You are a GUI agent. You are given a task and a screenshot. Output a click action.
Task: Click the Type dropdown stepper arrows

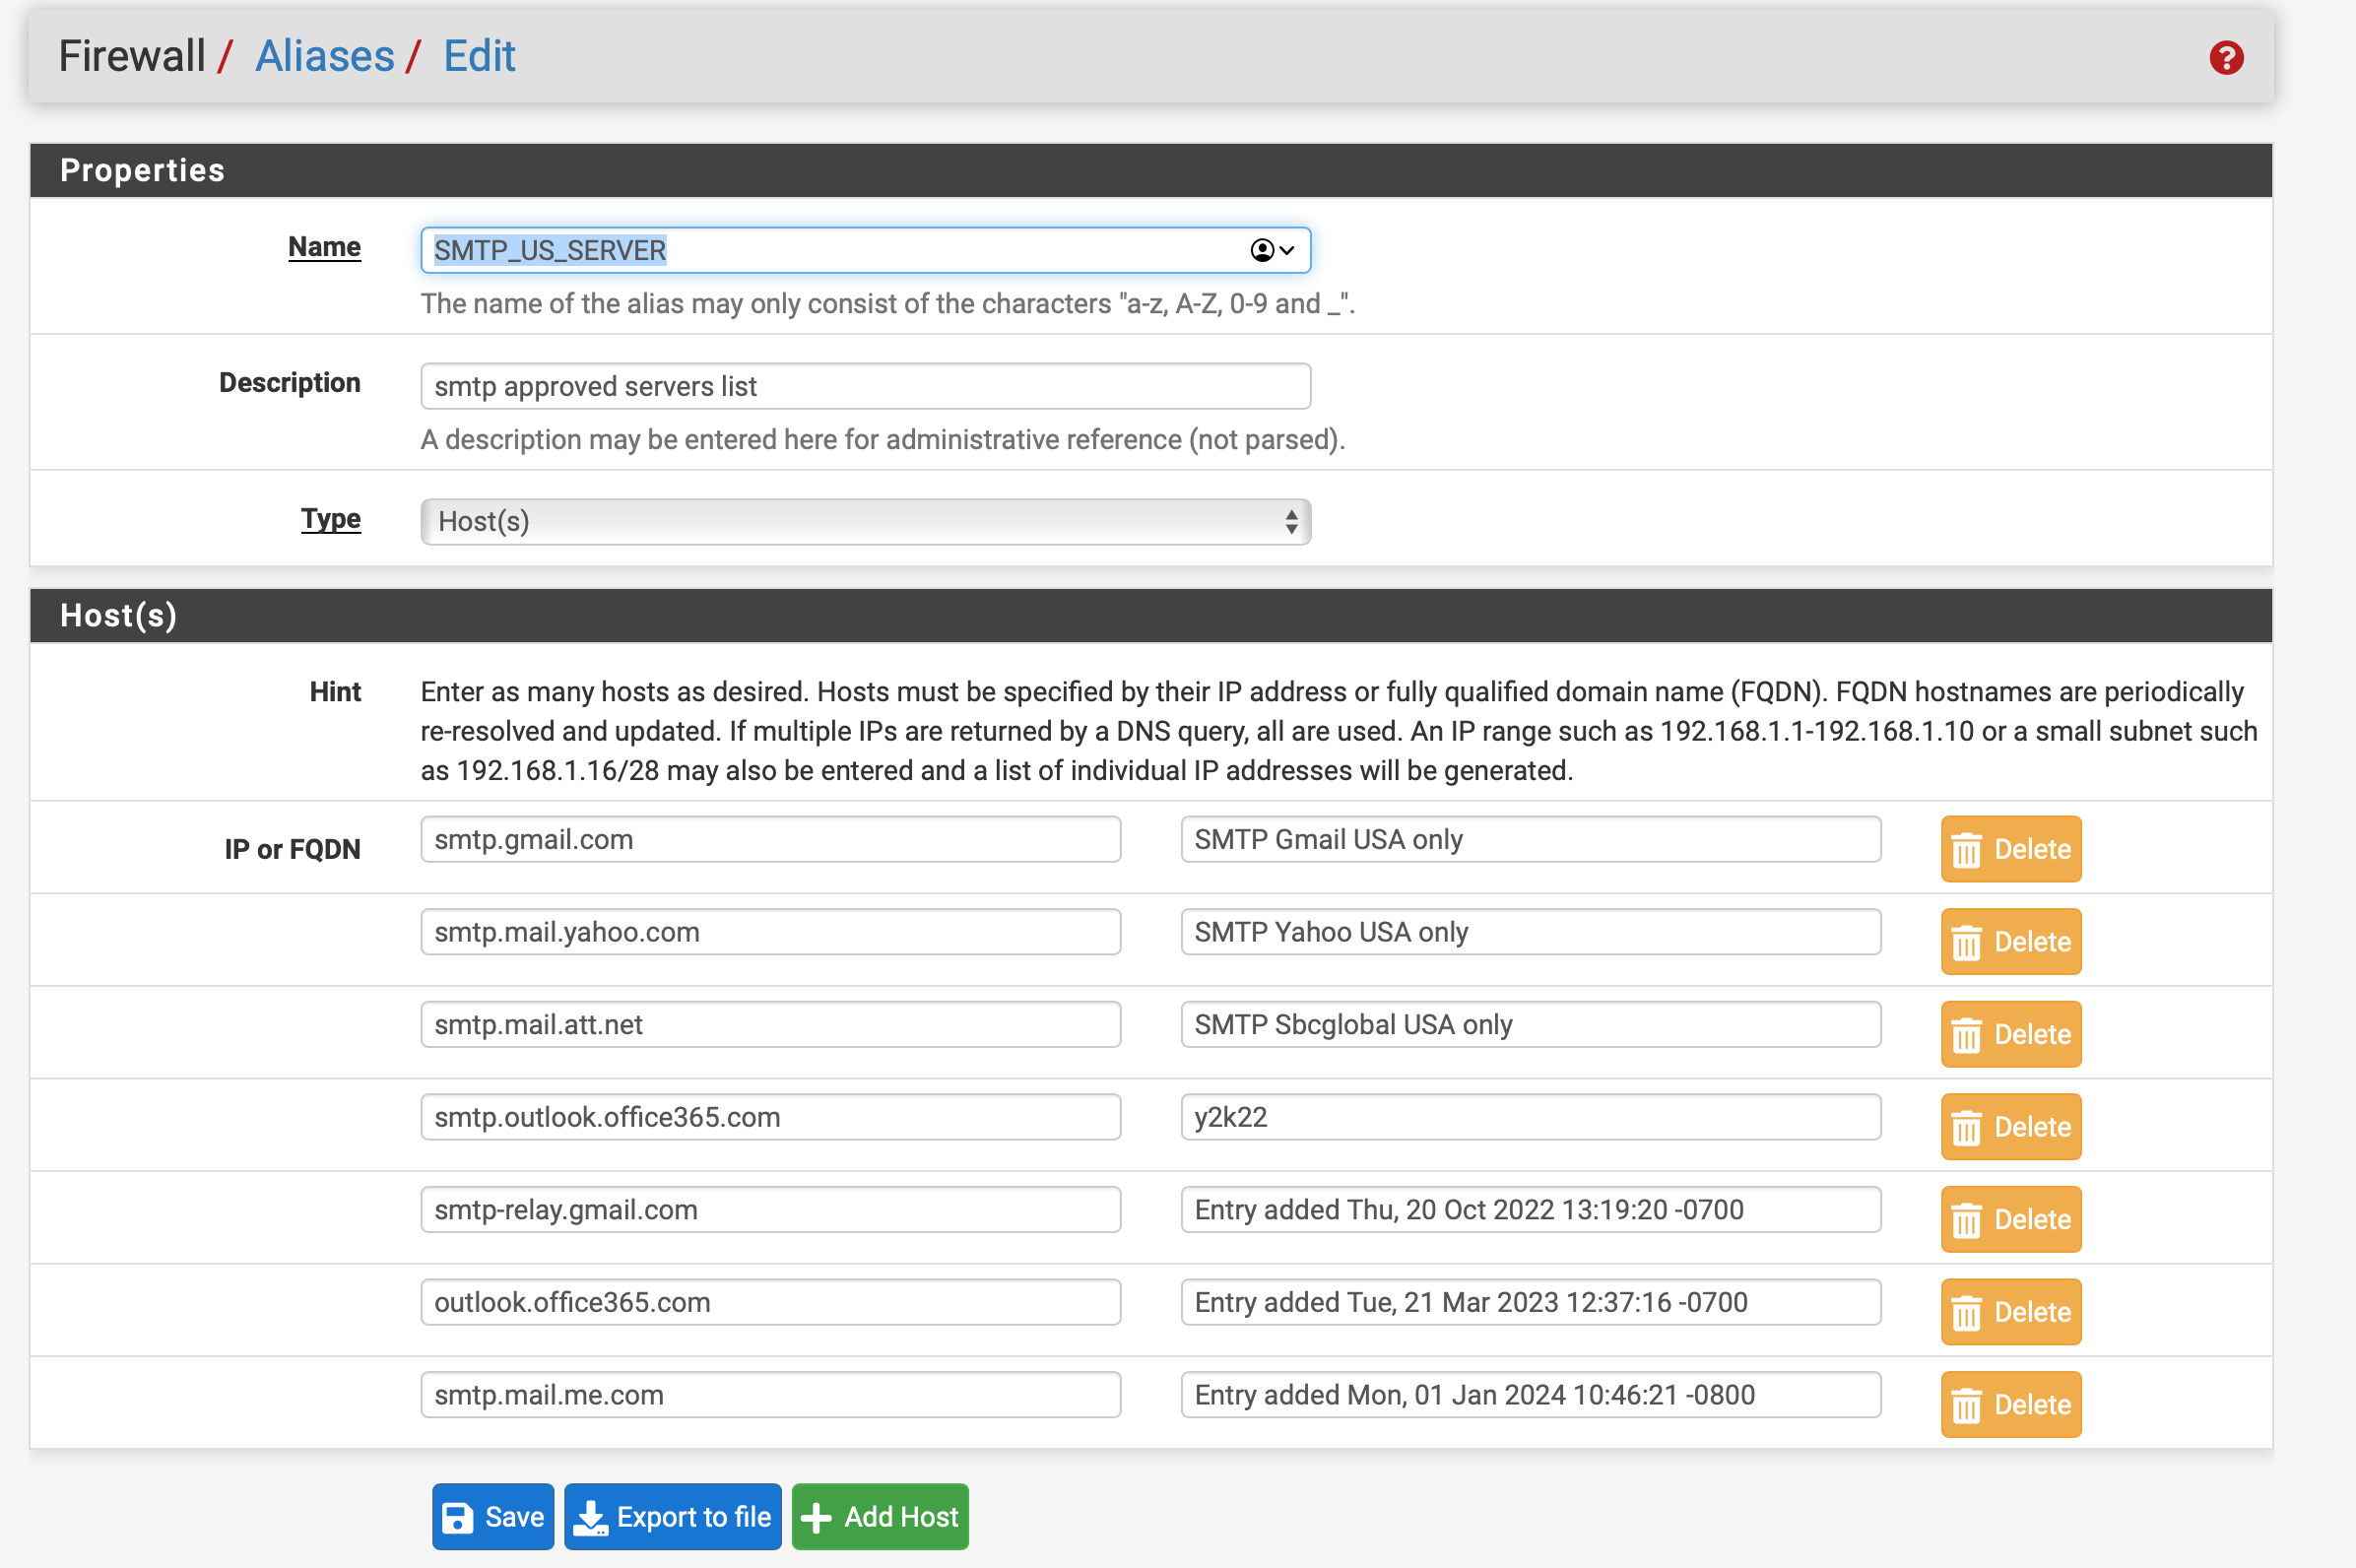click(1291, 522)
